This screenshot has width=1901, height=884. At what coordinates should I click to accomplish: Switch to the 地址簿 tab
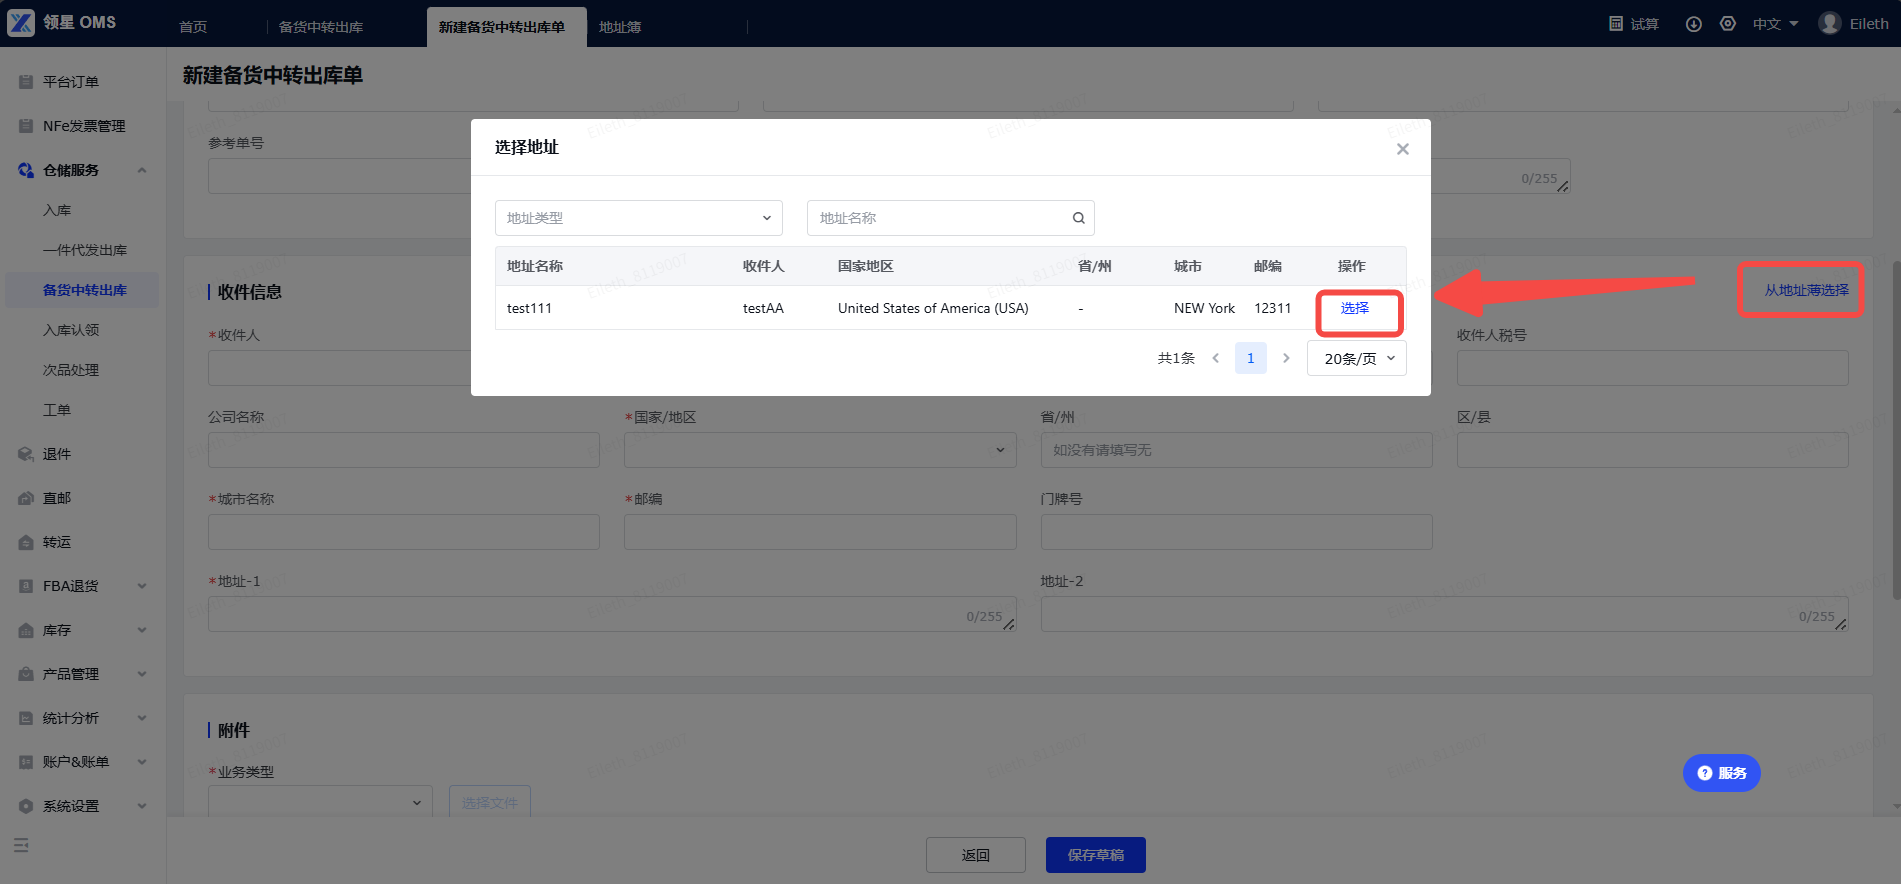click(x=620, y=27)
